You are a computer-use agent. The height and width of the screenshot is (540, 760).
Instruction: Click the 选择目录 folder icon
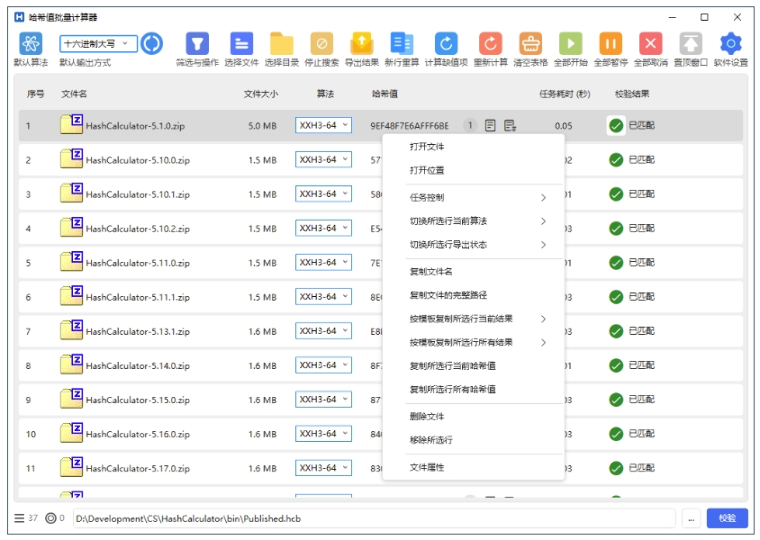(282, 44)
